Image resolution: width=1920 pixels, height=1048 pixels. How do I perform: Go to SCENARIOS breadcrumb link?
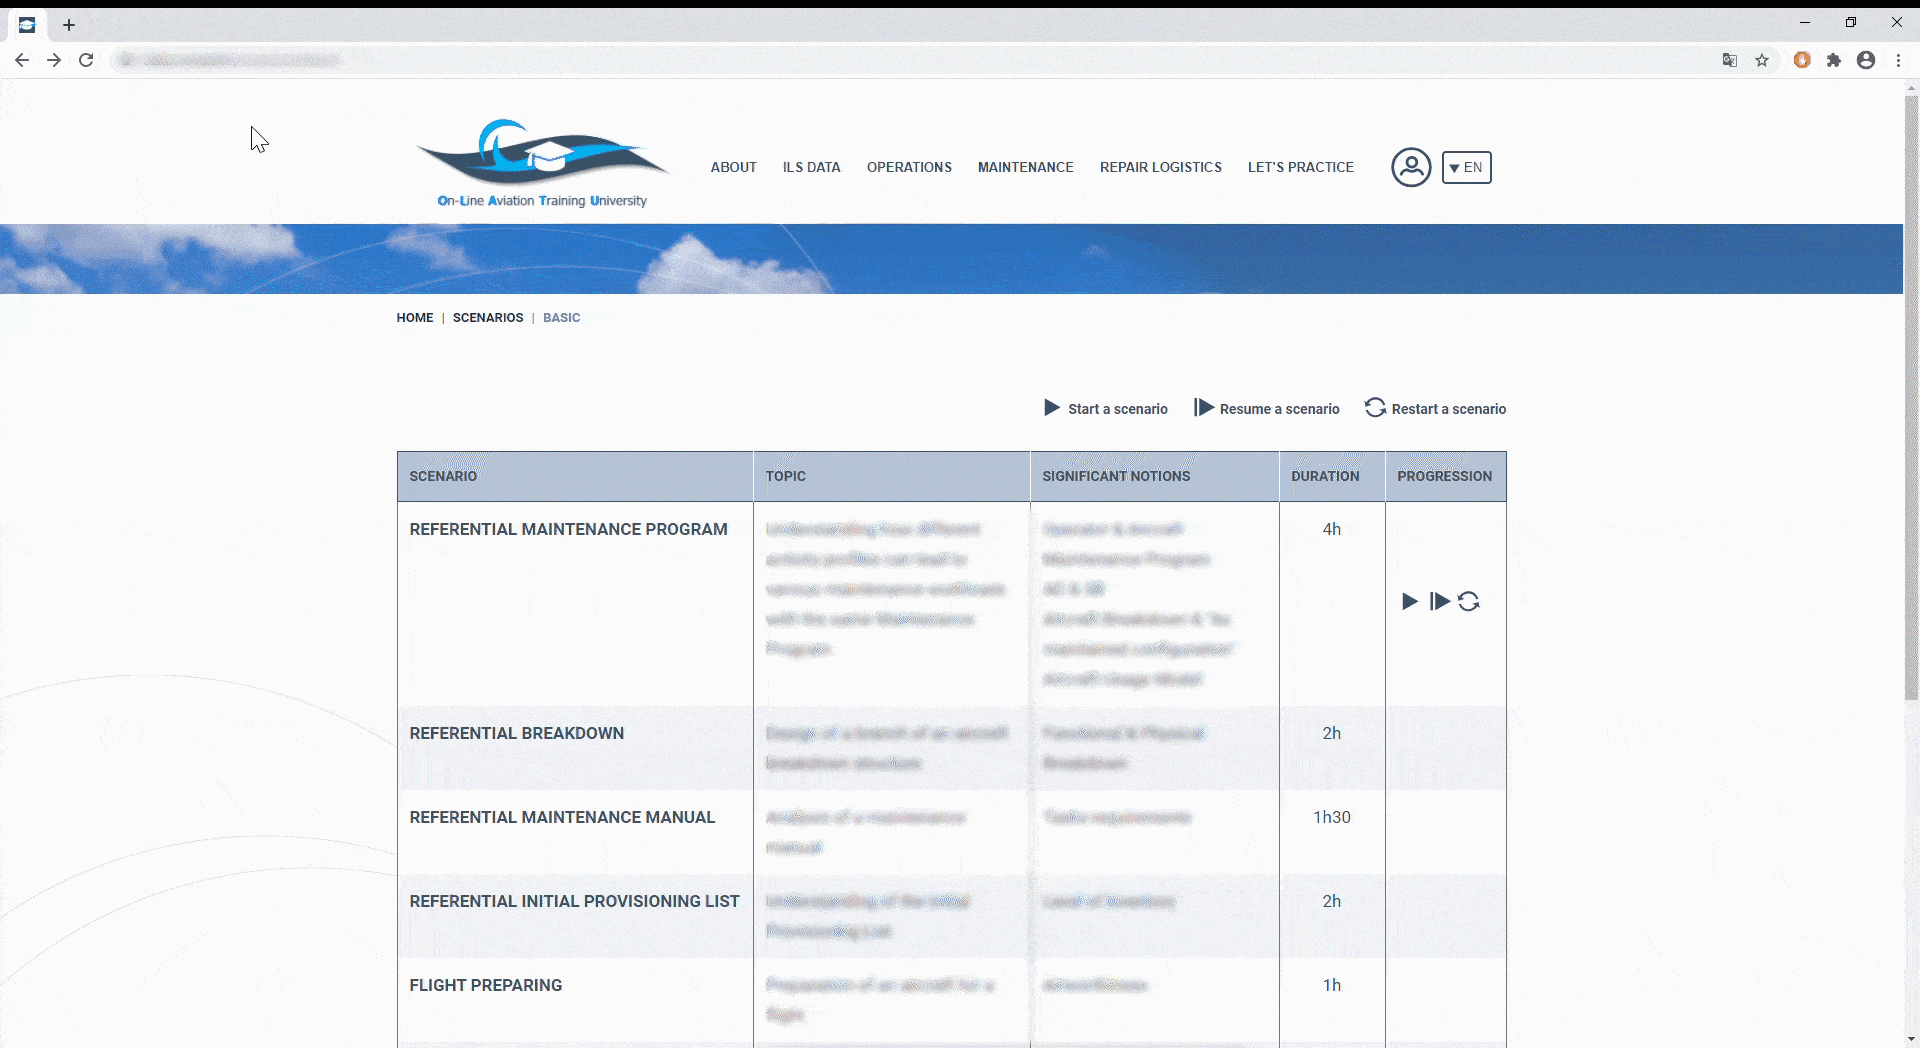[x=488, y=318]
